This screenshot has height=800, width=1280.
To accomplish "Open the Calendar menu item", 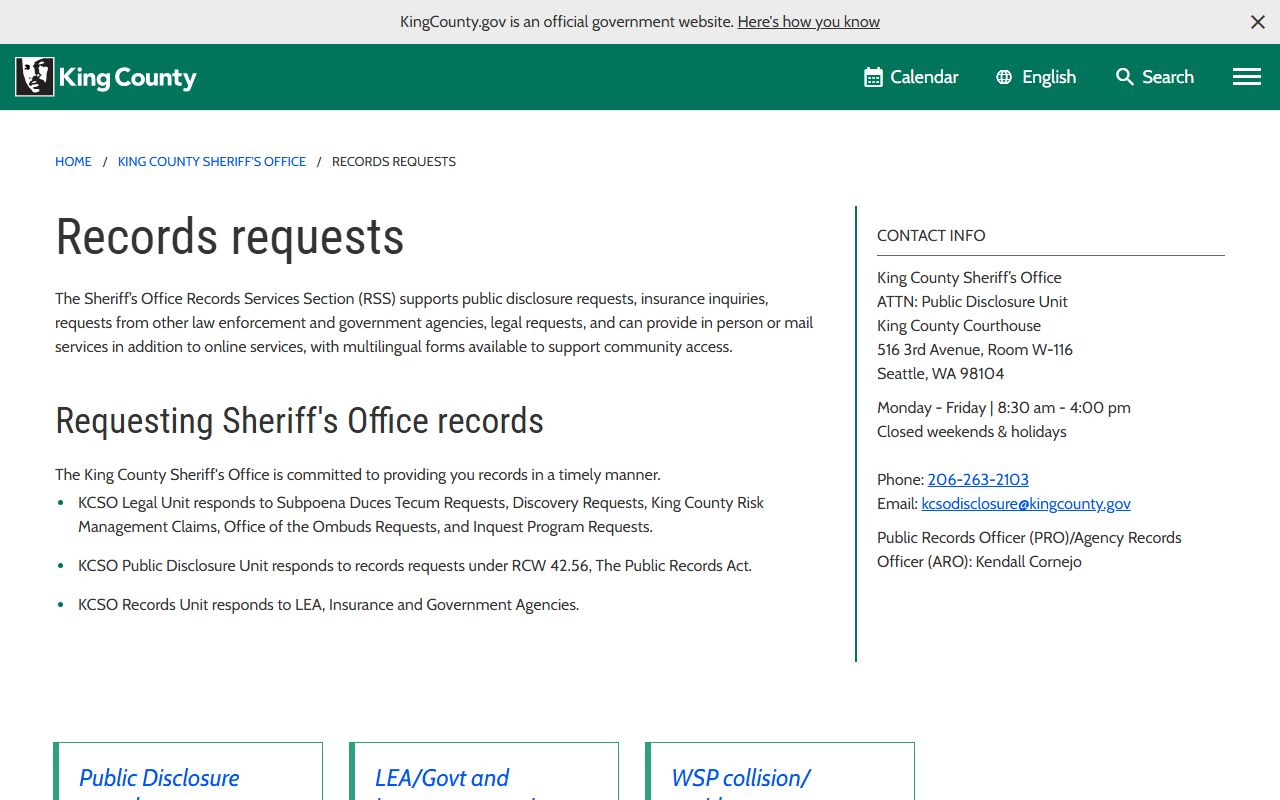I will coord(911,77).
